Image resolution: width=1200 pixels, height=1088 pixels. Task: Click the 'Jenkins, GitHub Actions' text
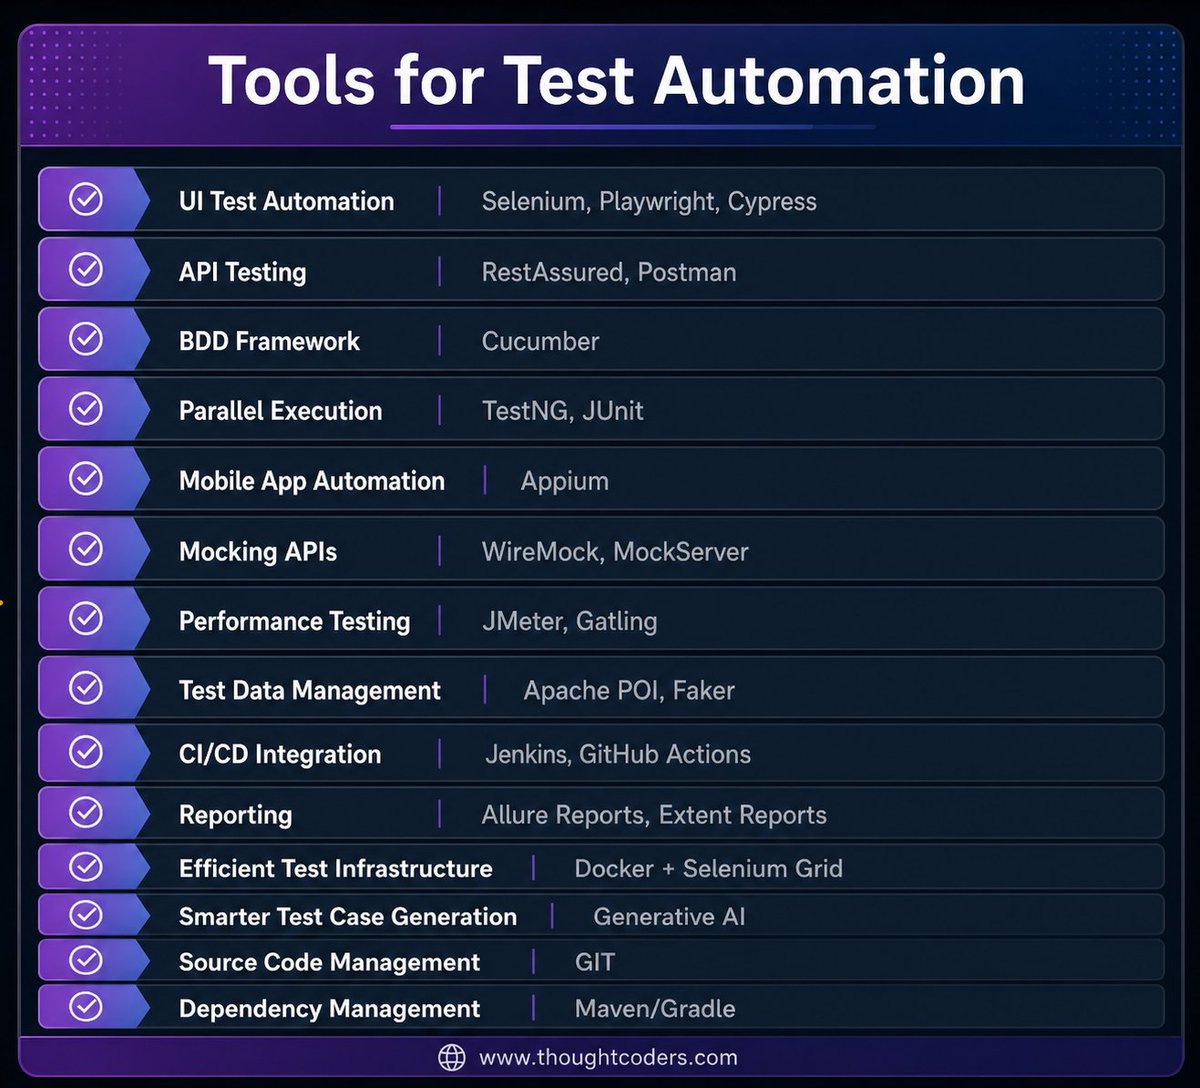tap(618, 754)
